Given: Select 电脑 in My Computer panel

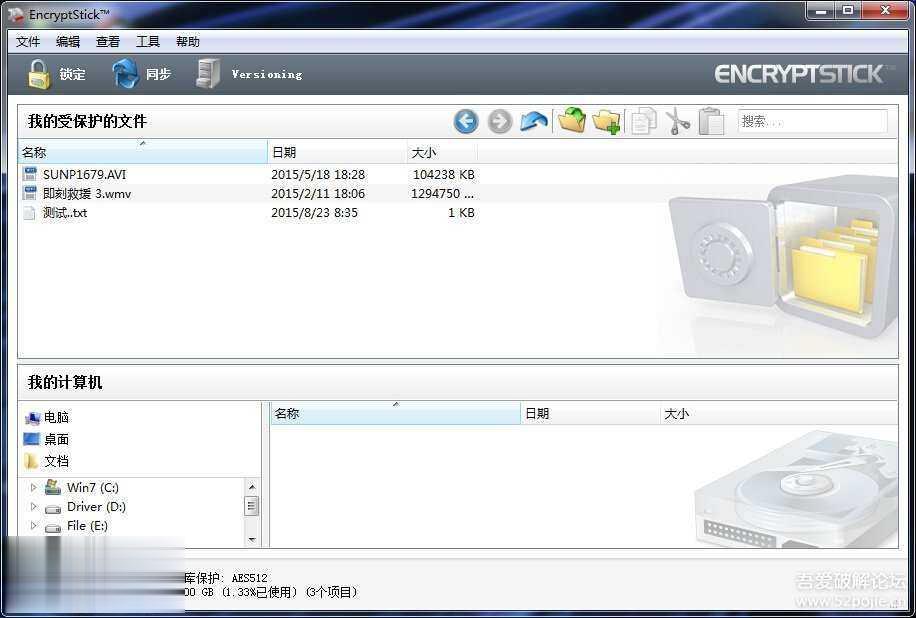Looking at the screenshot, I should click(x=47, y=417).
